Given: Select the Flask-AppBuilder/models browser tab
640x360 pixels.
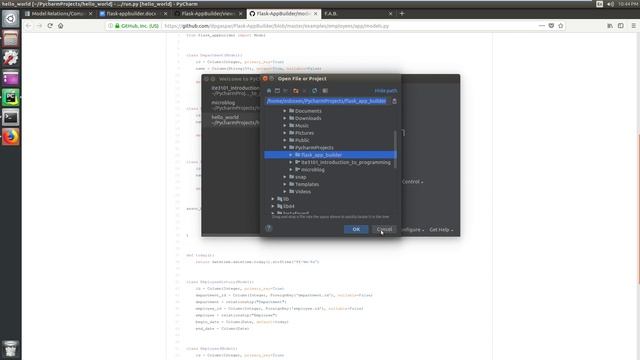Looking at the screenshot, I should [x=284, y=13].
